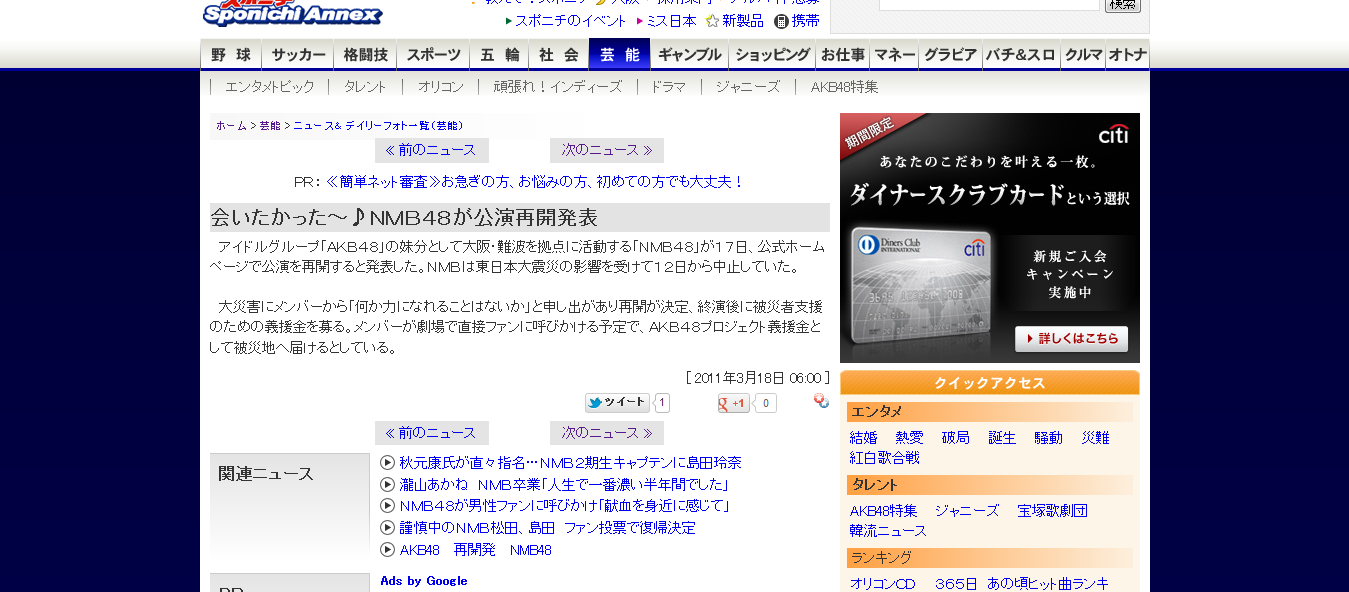Screen dimensions: 1349x592
Task: Open the スポーツ navigation tab
Action: click(434, 55)
